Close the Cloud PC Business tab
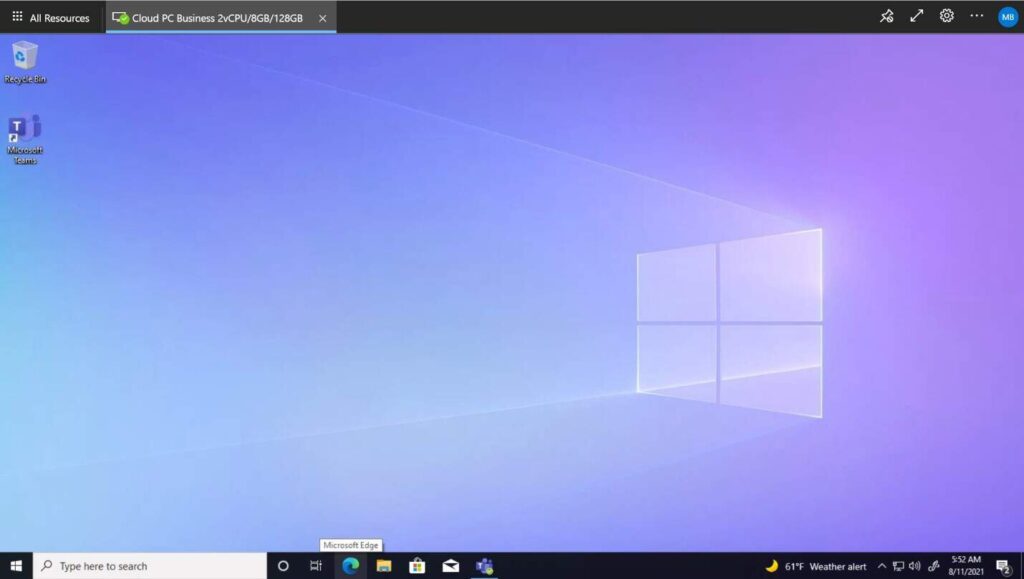Image resolution: width=1024 pixels, height=579 pixels. click(323, 18)
